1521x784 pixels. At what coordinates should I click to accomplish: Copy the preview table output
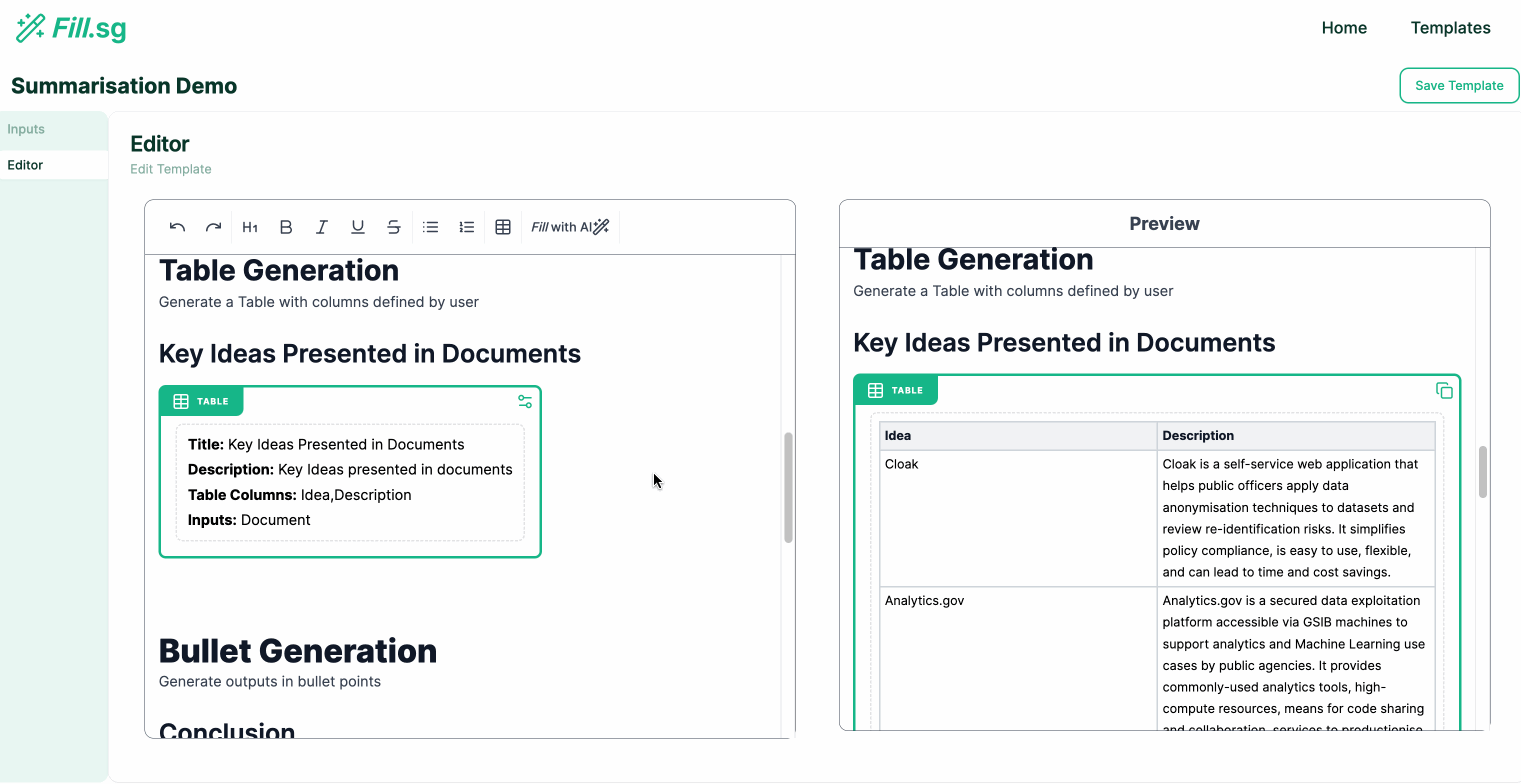click(x=1444, y=390)
